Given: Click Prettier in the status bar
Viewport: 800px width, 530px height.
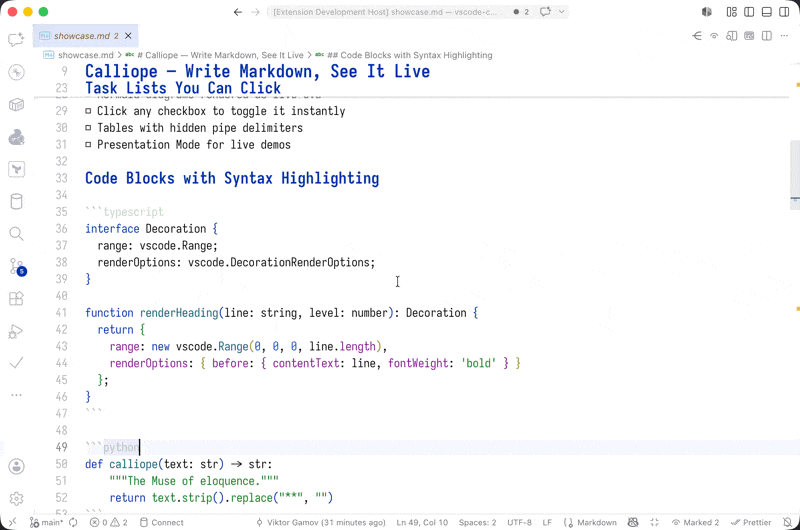Looking at the screenshot, I should tap(751, 522).
